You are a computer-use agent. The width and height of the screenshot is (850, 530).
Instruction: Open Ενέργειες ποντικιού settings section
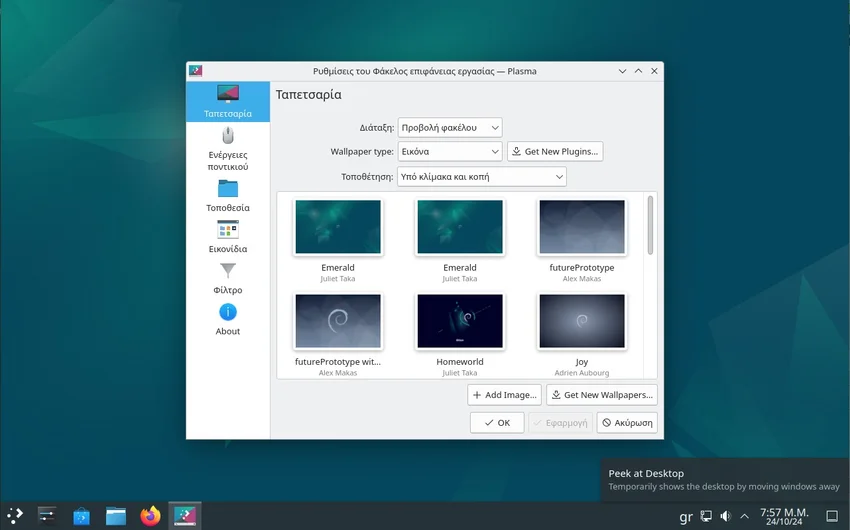(228, 148)
